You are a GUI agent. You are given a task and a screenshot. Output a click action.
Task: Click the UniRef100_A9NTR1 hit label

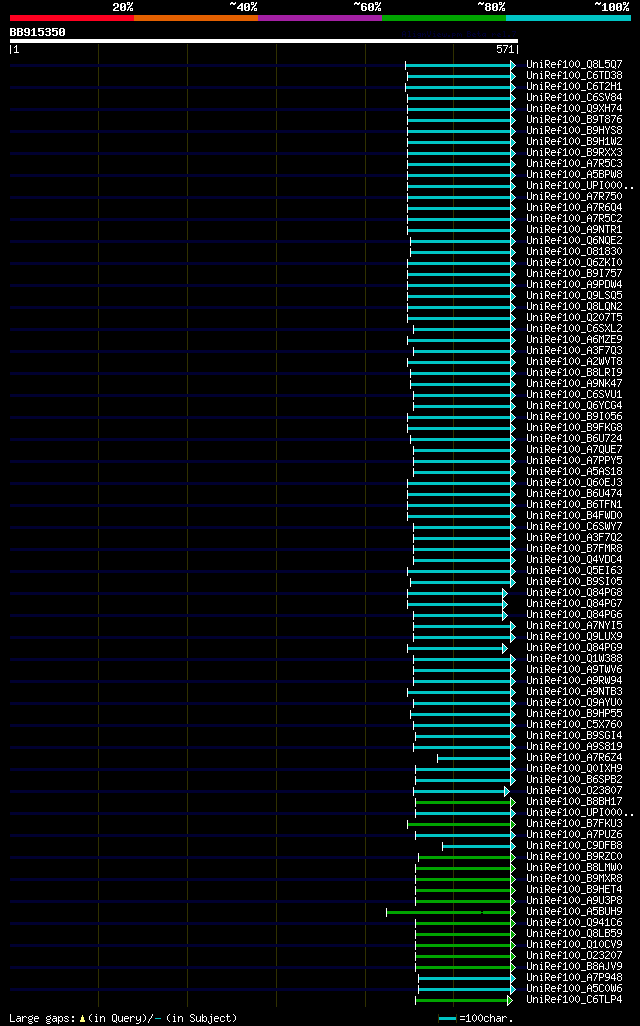click(575, 230)
